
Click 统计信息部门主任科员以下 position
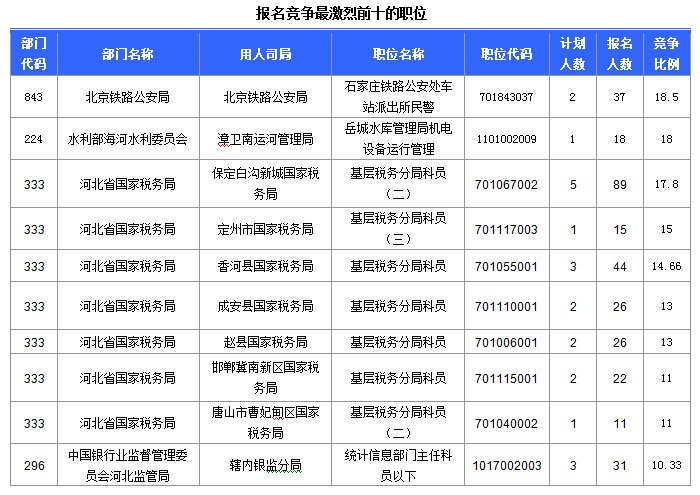tap(398, 466)
